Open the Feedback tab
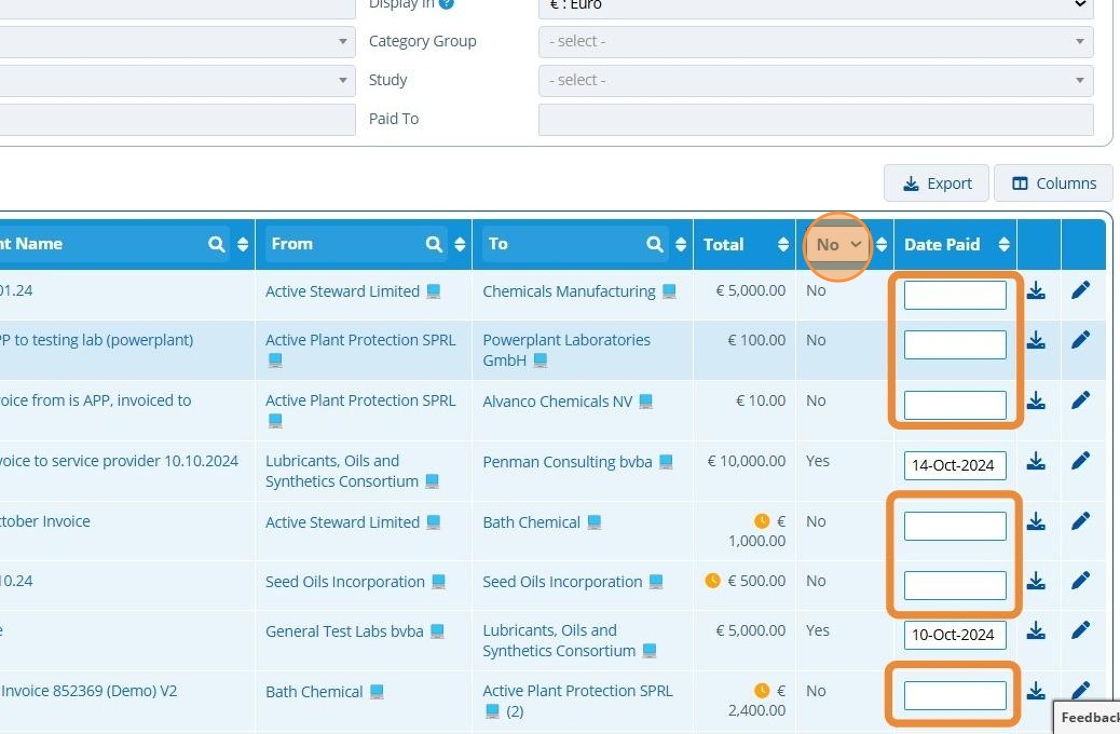1120x734 pixels. tap(1087, 717)
